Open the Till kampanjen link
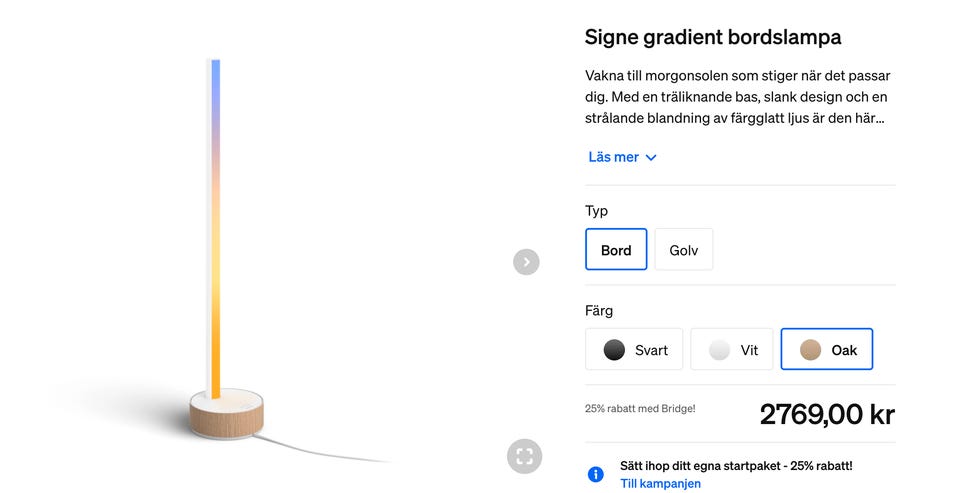Viewport: 960px width, 493px height. [x=660, y=484]
